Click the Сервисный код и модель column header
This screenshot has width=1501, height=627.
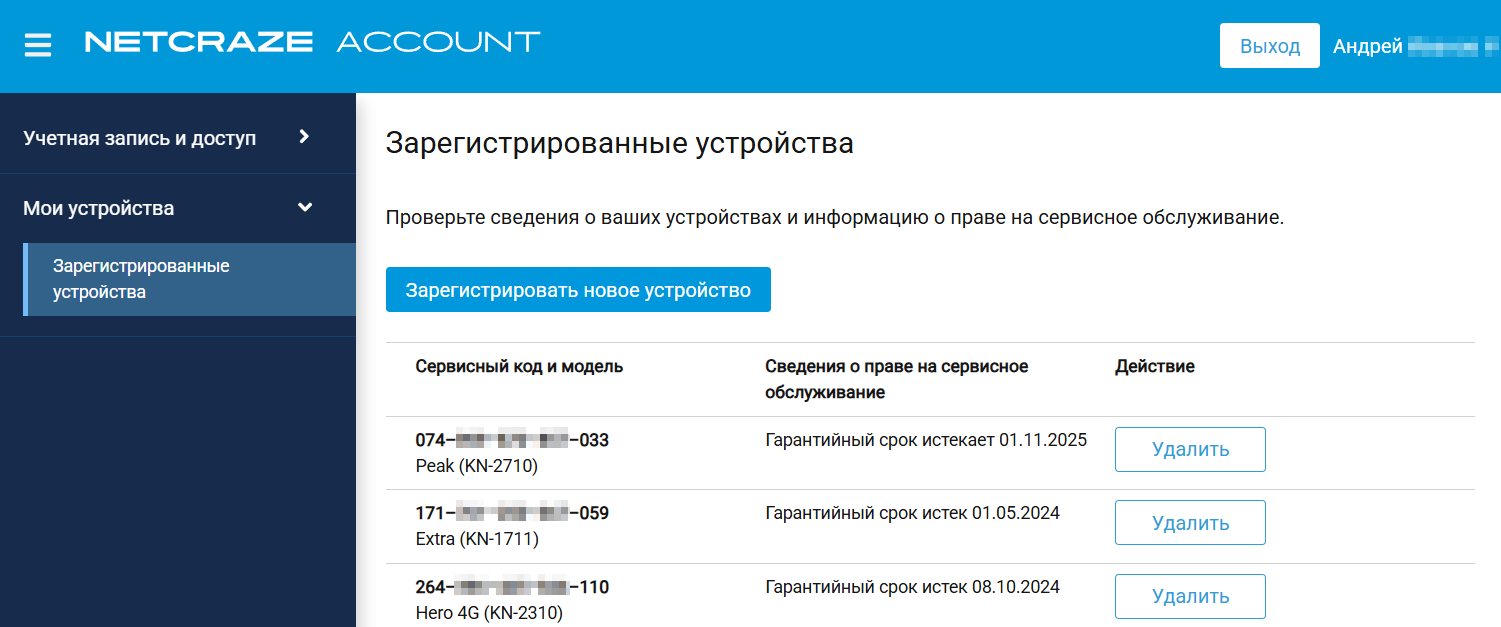point(519,367)
